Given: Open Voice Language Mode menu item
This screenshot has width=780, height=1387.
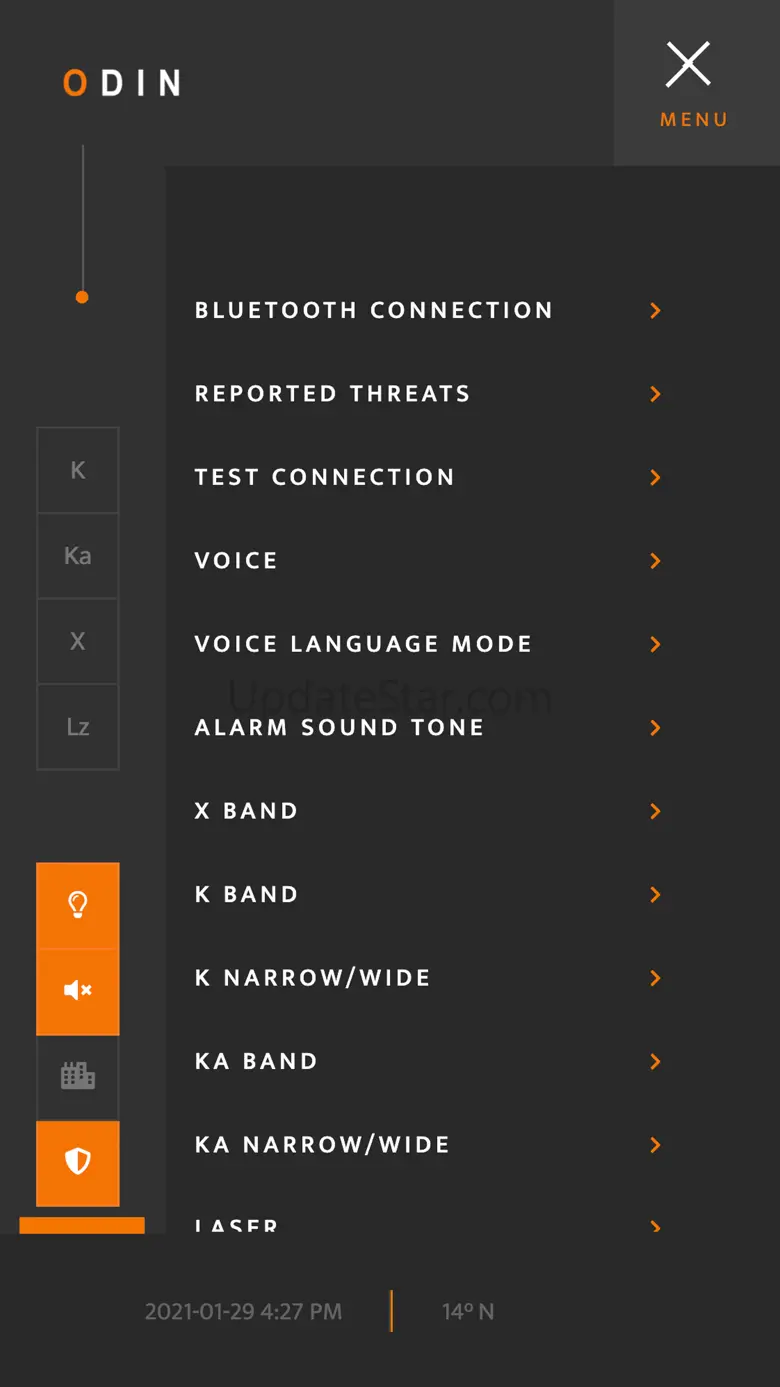Looking at the screenshot, I should click(x=363, y=644).
